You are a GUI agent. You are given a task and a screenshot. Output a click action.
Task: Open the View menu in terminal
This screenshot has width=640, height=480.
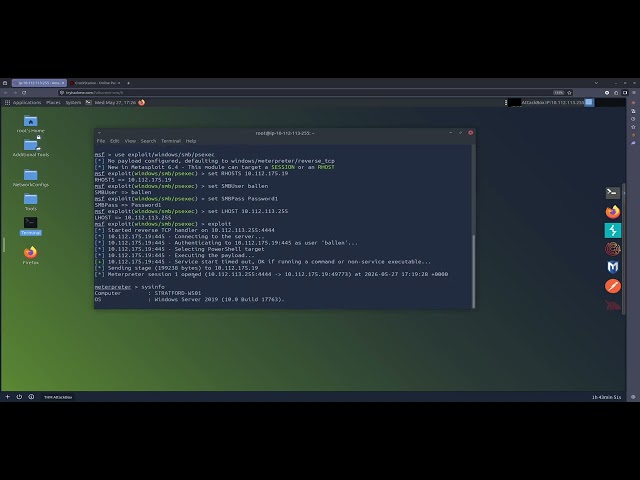tap(130, 141)
